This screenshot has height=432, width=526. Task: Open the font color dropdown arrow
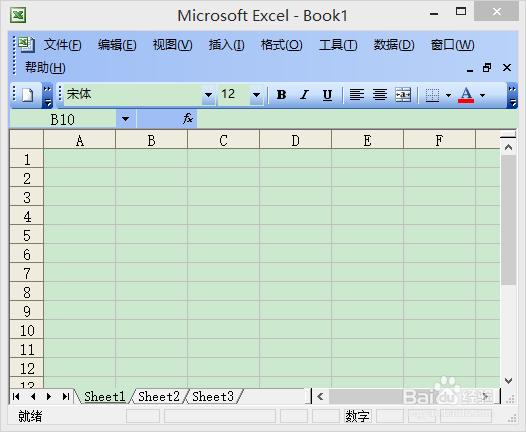pos(482,95)
